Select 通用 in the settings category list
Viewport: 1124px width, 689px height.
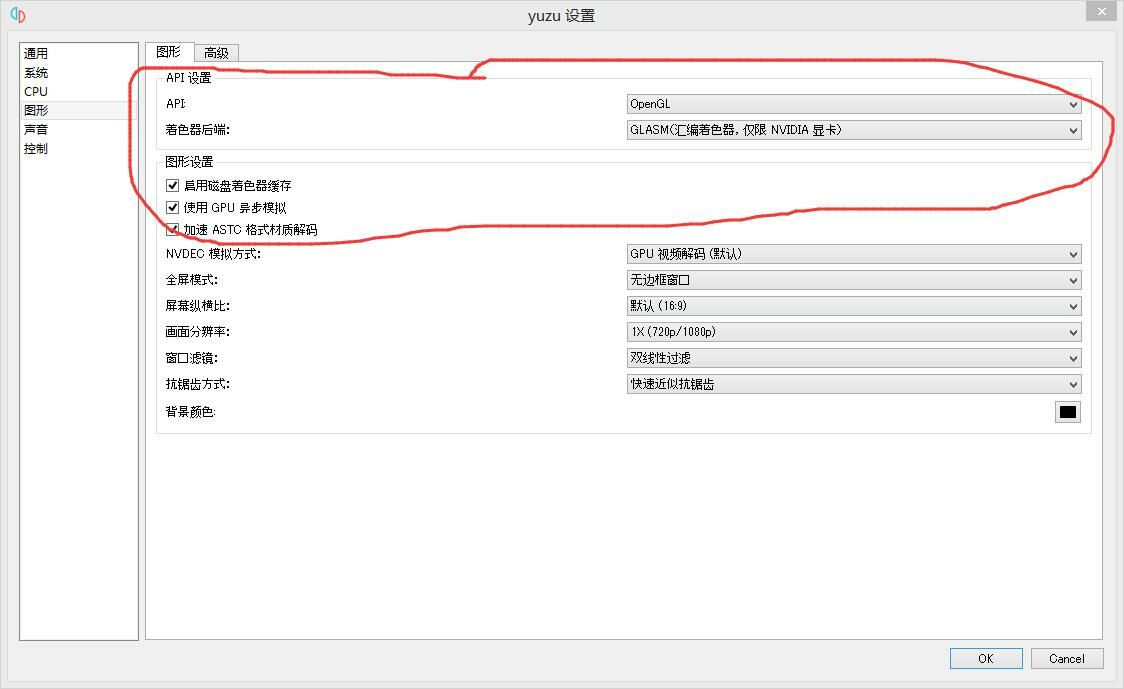click(x=36, y=54)
